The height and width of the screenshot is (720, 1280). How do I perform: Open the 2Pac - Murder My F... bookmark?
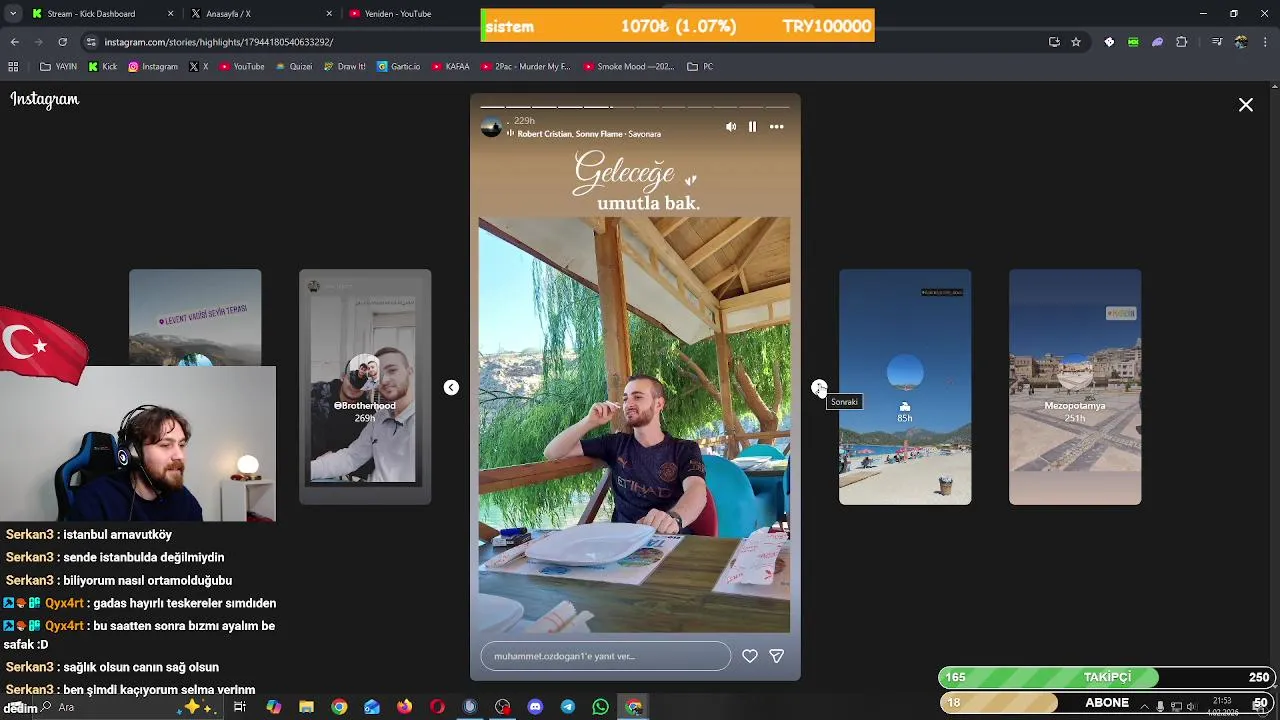[525, 67]
